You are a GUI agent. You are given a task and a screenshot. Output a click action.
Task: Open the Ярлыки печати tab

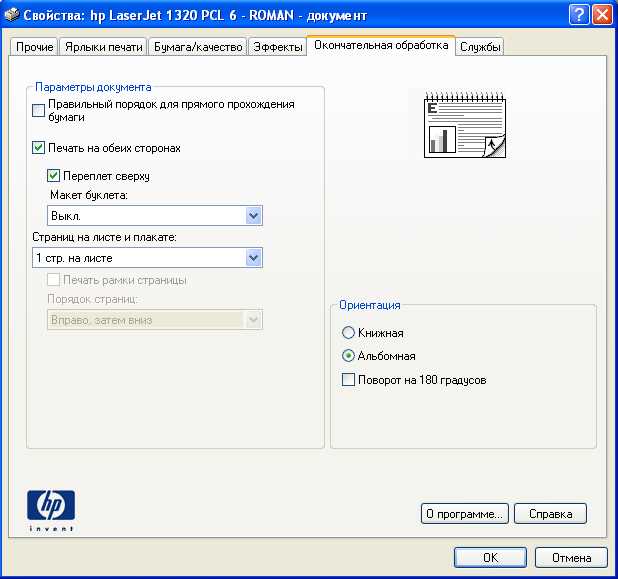pyautogui.click(x=104, y=47)
